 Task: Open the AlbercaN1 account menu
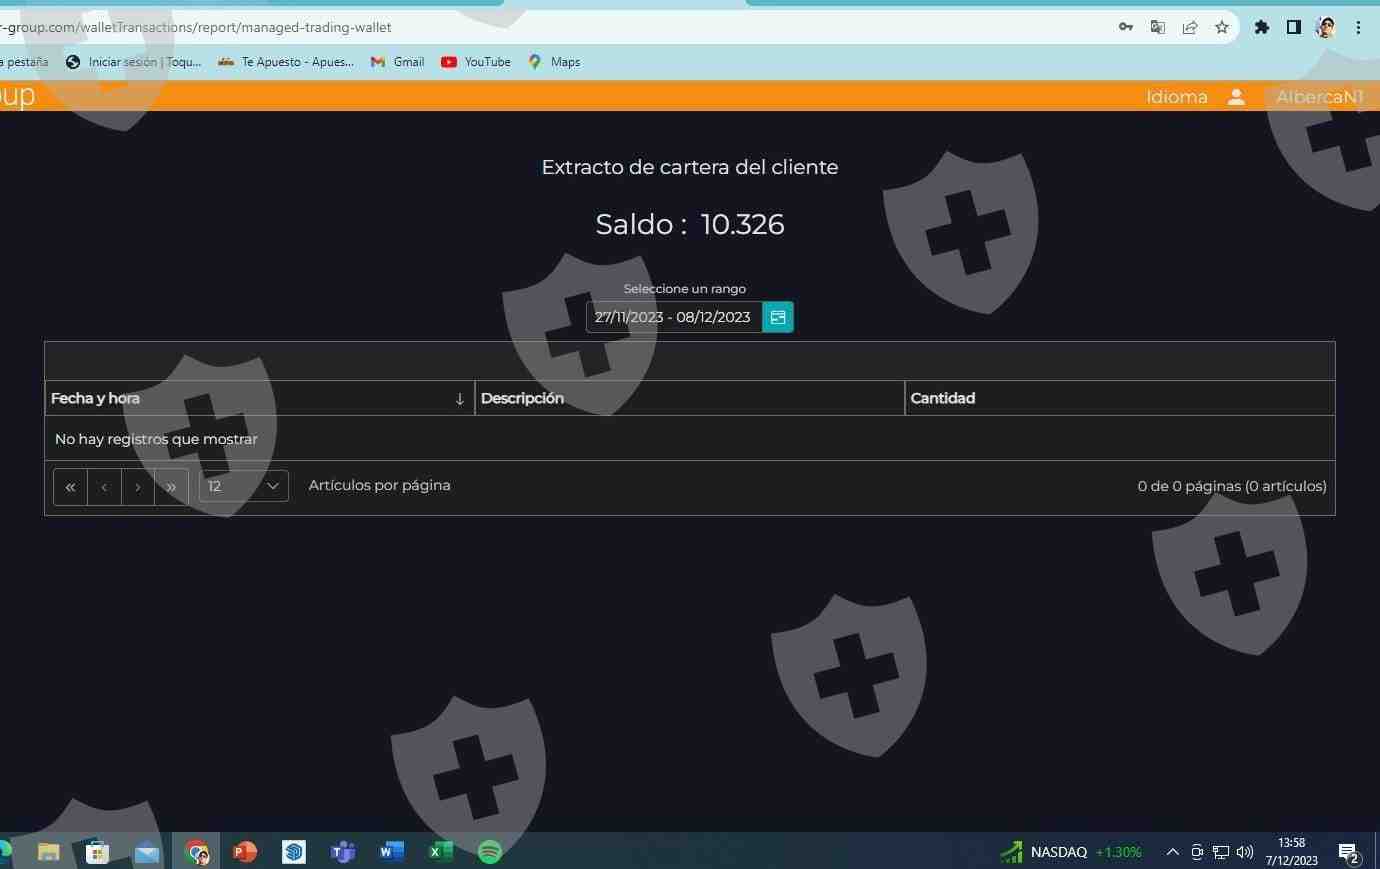(1319, 97)
